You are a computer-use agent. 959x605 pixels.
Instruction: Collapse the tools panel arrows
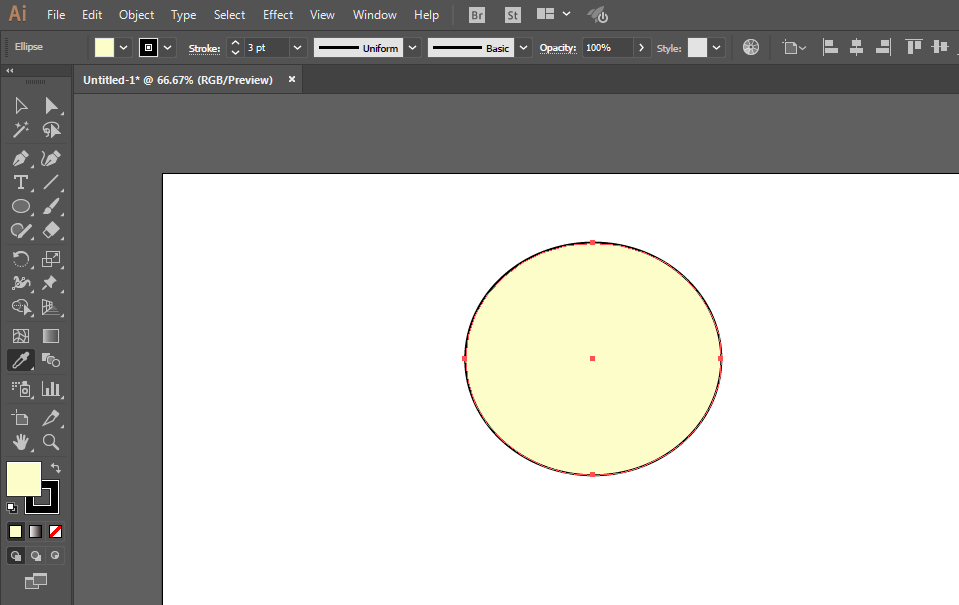coord(10,71)
